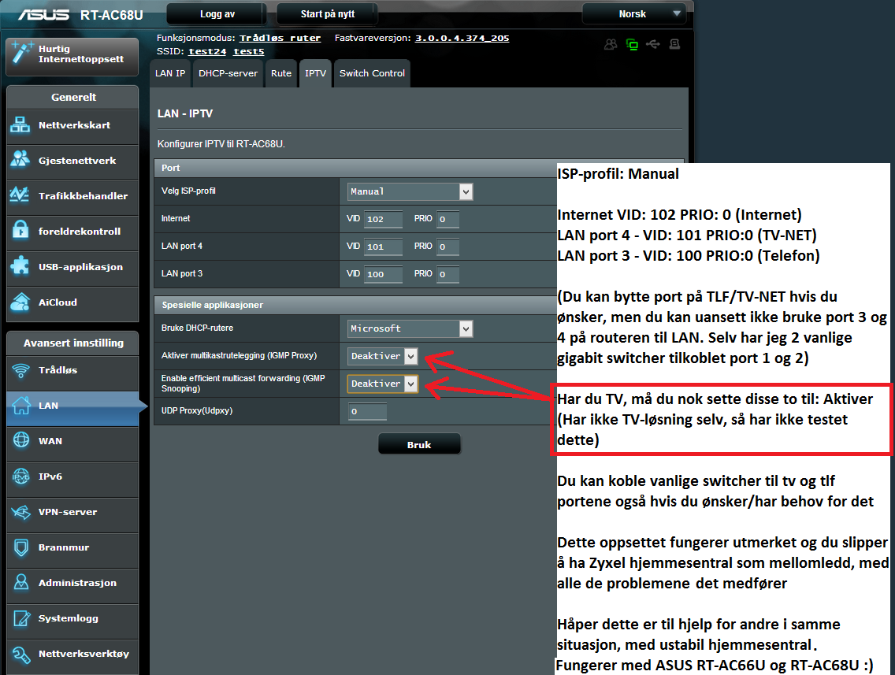This screenshot has height=675, width=895.
Task: Switch to the DHCP-server tab
Action: [x=228, y=74]
